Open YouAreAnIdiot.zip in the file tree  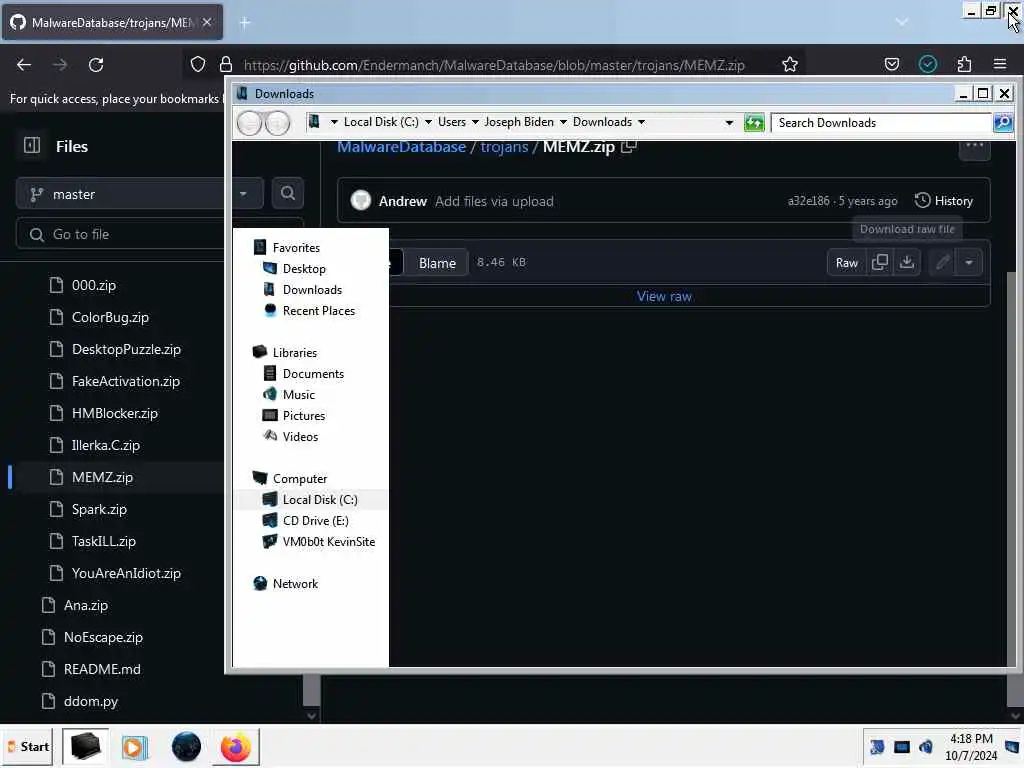tap(126, 573)
